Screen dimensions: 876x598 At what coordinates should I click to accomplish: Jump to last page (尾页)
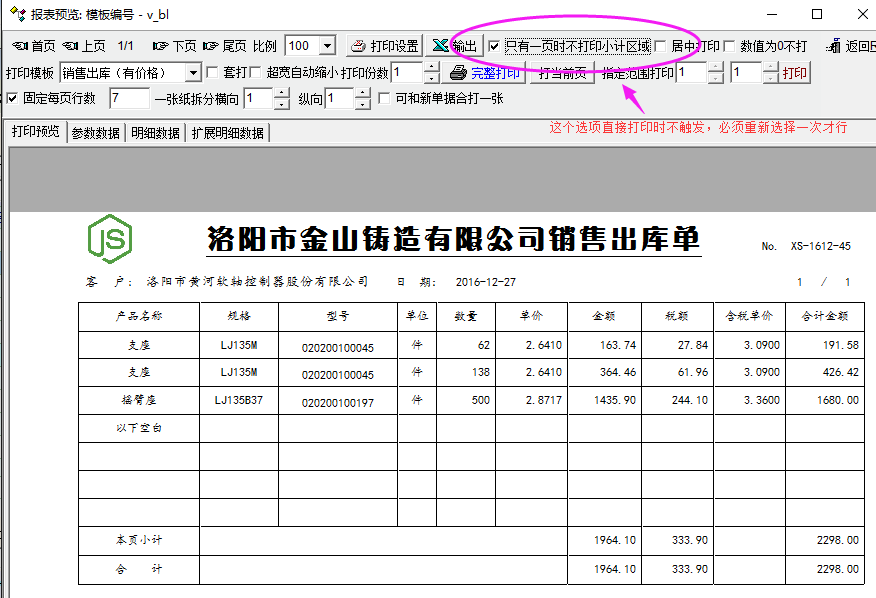pyautogui.click(x=224, y=46)
